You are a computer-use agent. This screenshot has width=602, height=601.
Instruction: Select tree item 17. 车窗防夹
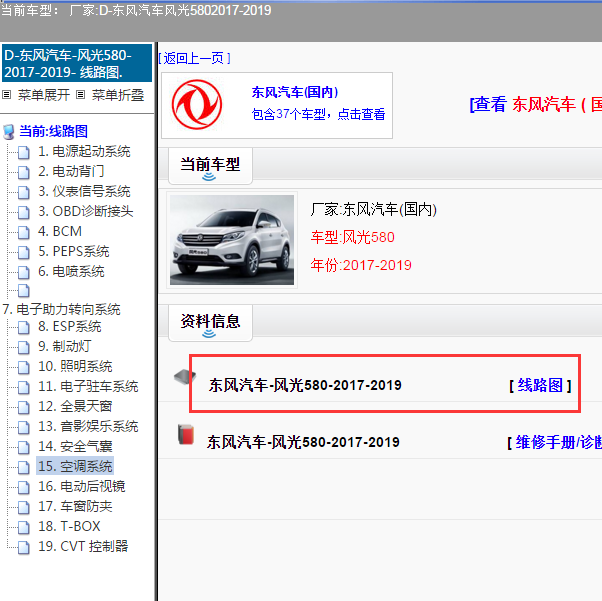coord(75,507)
